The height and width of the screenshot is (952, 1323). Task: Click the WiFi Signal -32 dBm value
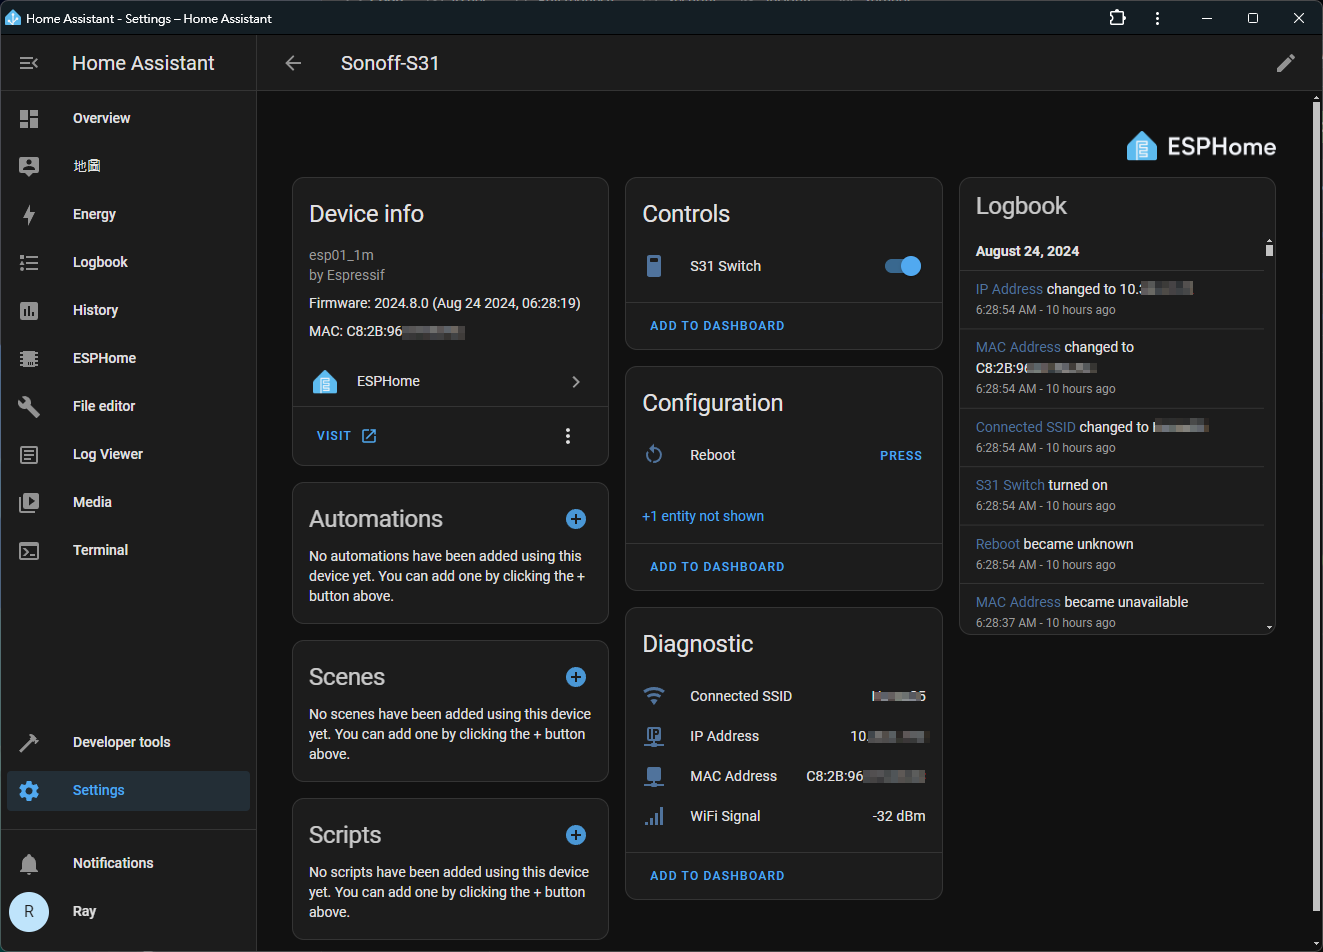(x=899, y=816)
